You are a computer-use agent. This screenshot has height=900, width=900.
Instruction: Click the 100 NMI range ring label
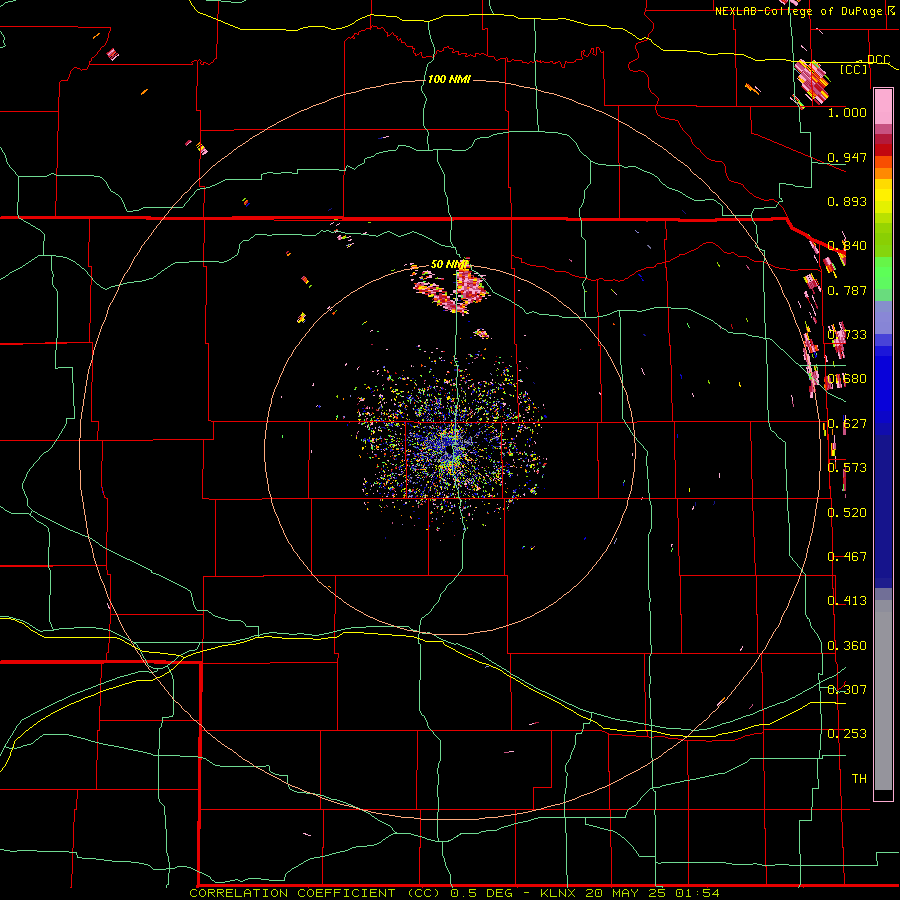click(x=449, y=79)
